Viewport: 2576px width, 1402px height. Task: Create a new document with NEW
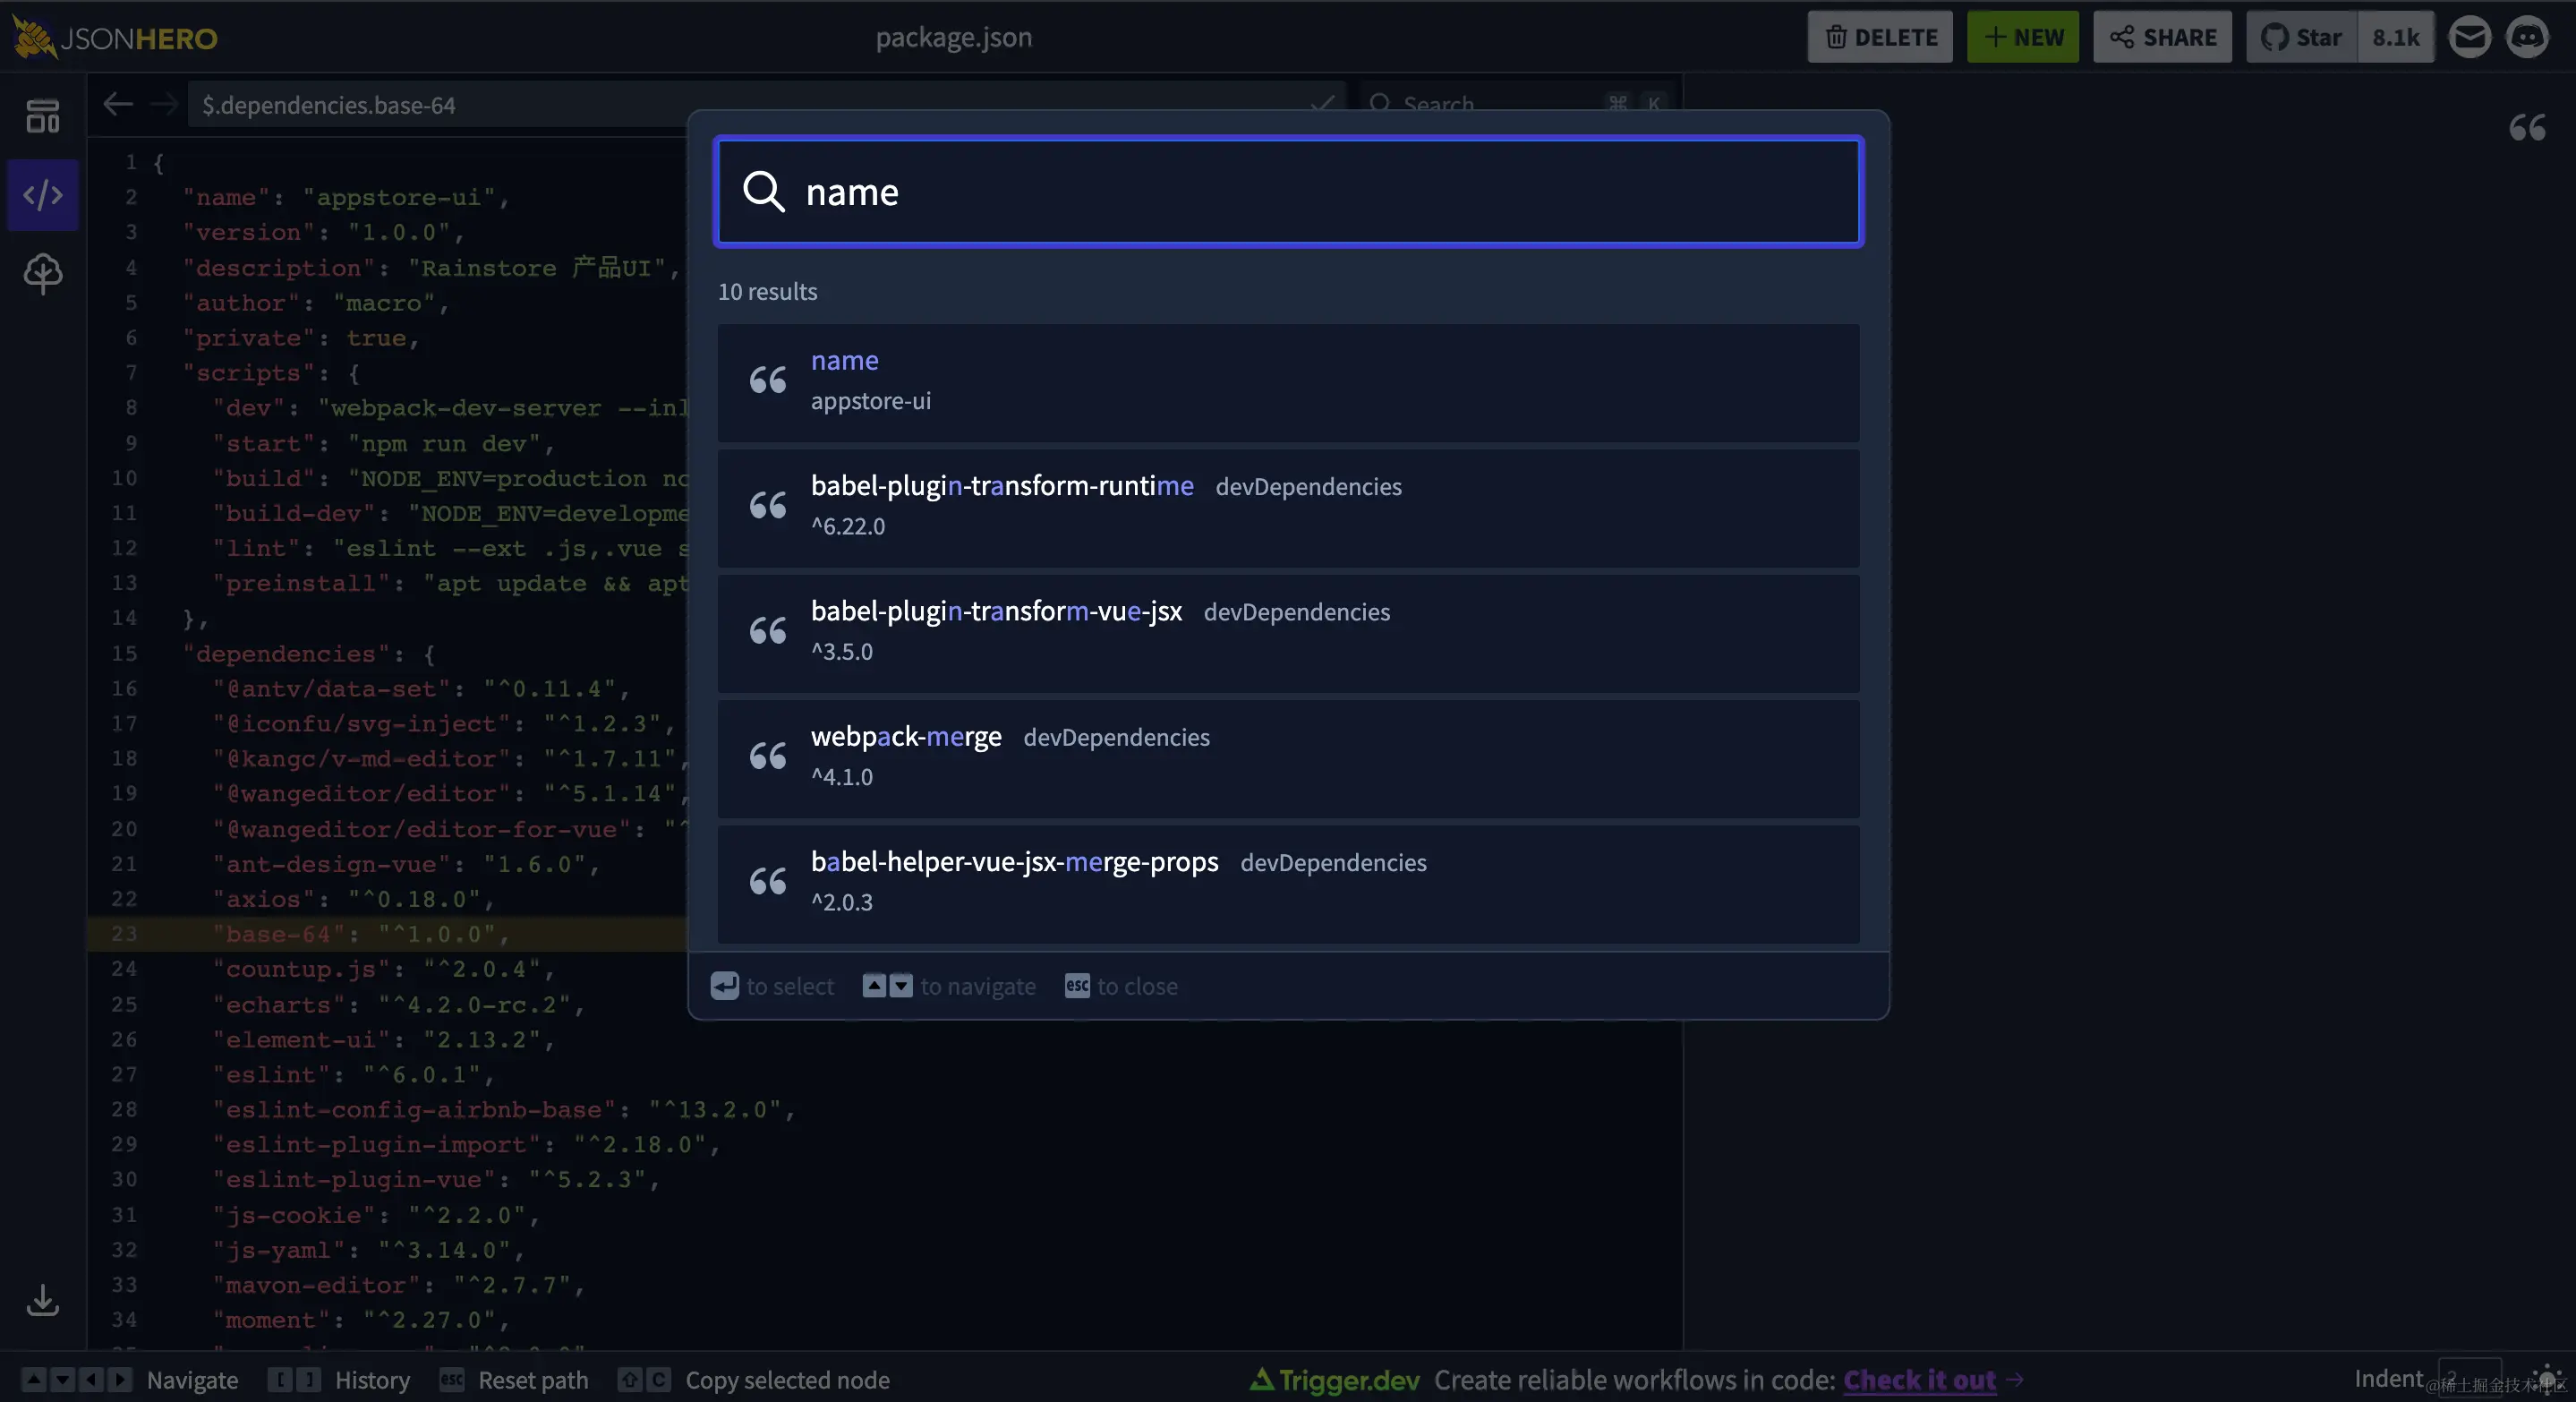coord(2023,37)
